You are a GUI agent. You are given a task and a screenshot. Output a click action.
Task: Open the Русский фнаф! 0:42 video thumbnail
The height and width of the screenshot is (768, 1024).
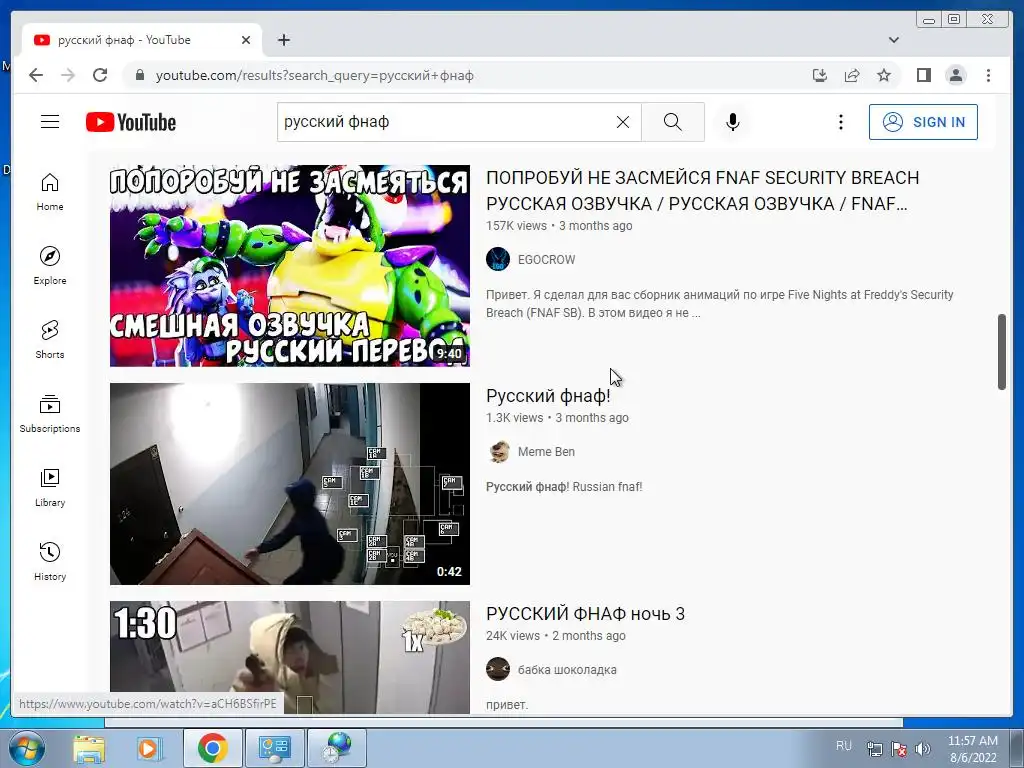[289, 484]
